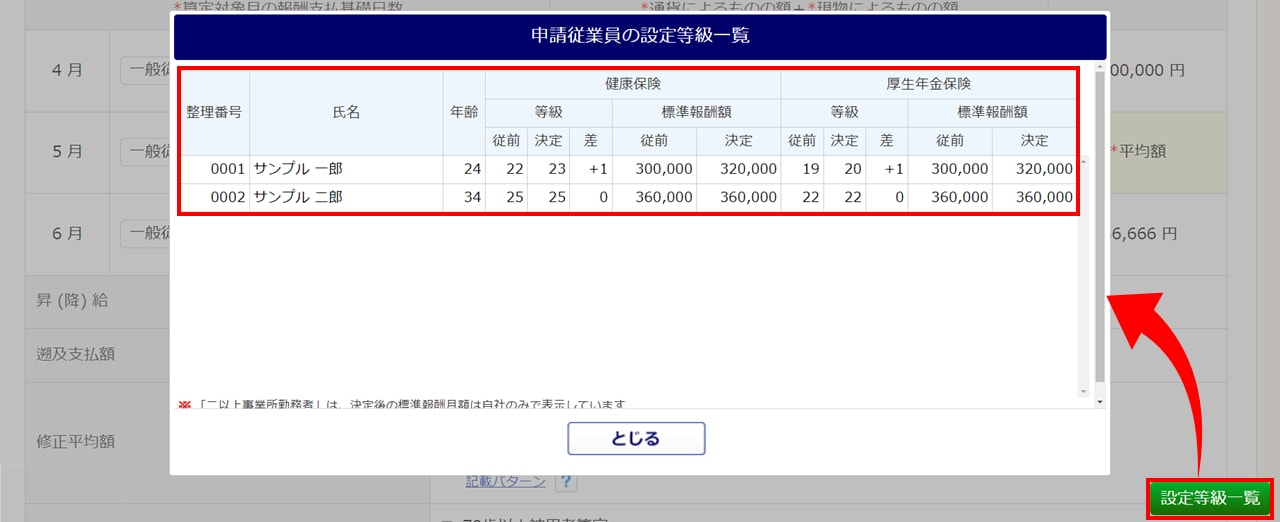Viewport: 1280px width, 522px height.
Task: Open the 6月 dropdown
Action: [x=144, y=234]
